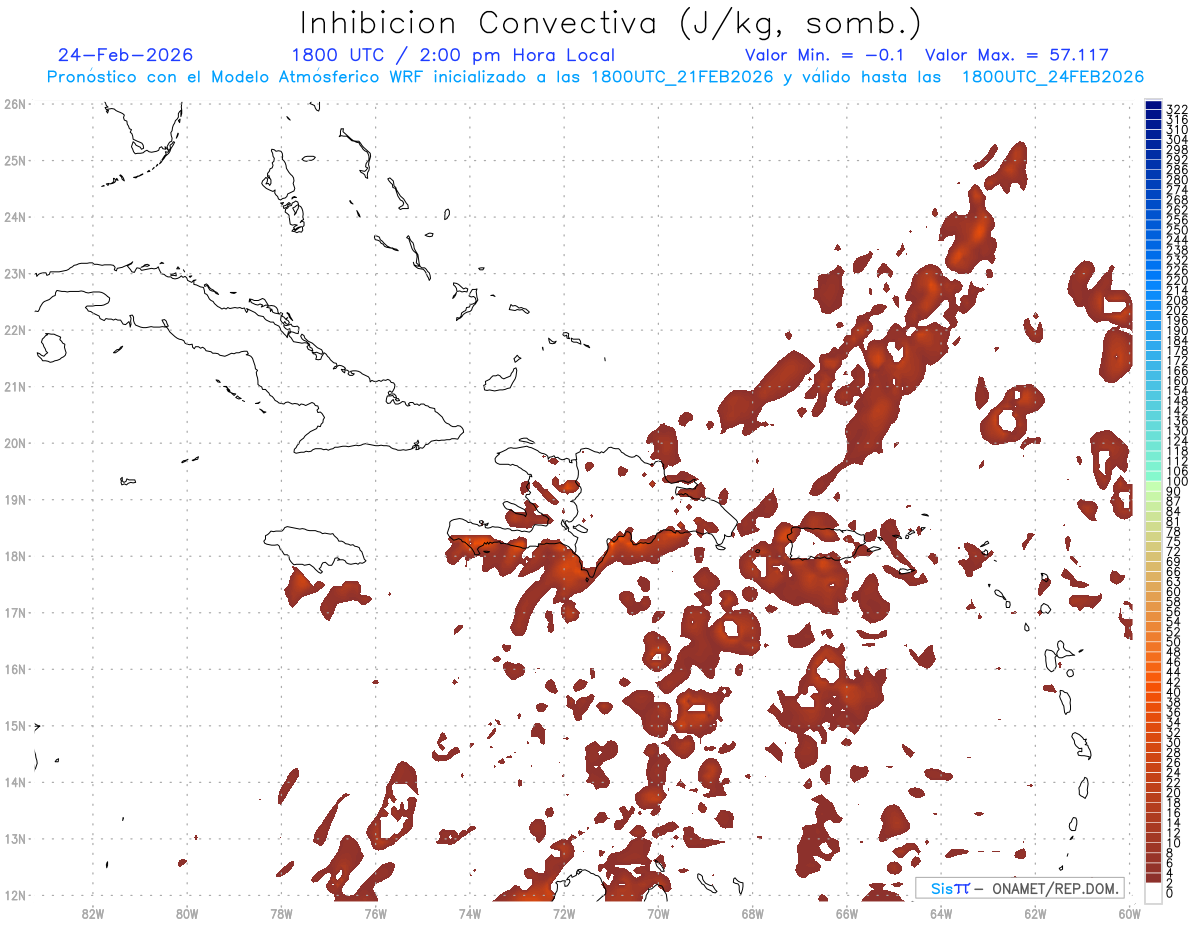Click the 'Valor Max. = 57.117' readout
The height and width of the screenshot is (927, 1200).
(x=1017, y=55)
